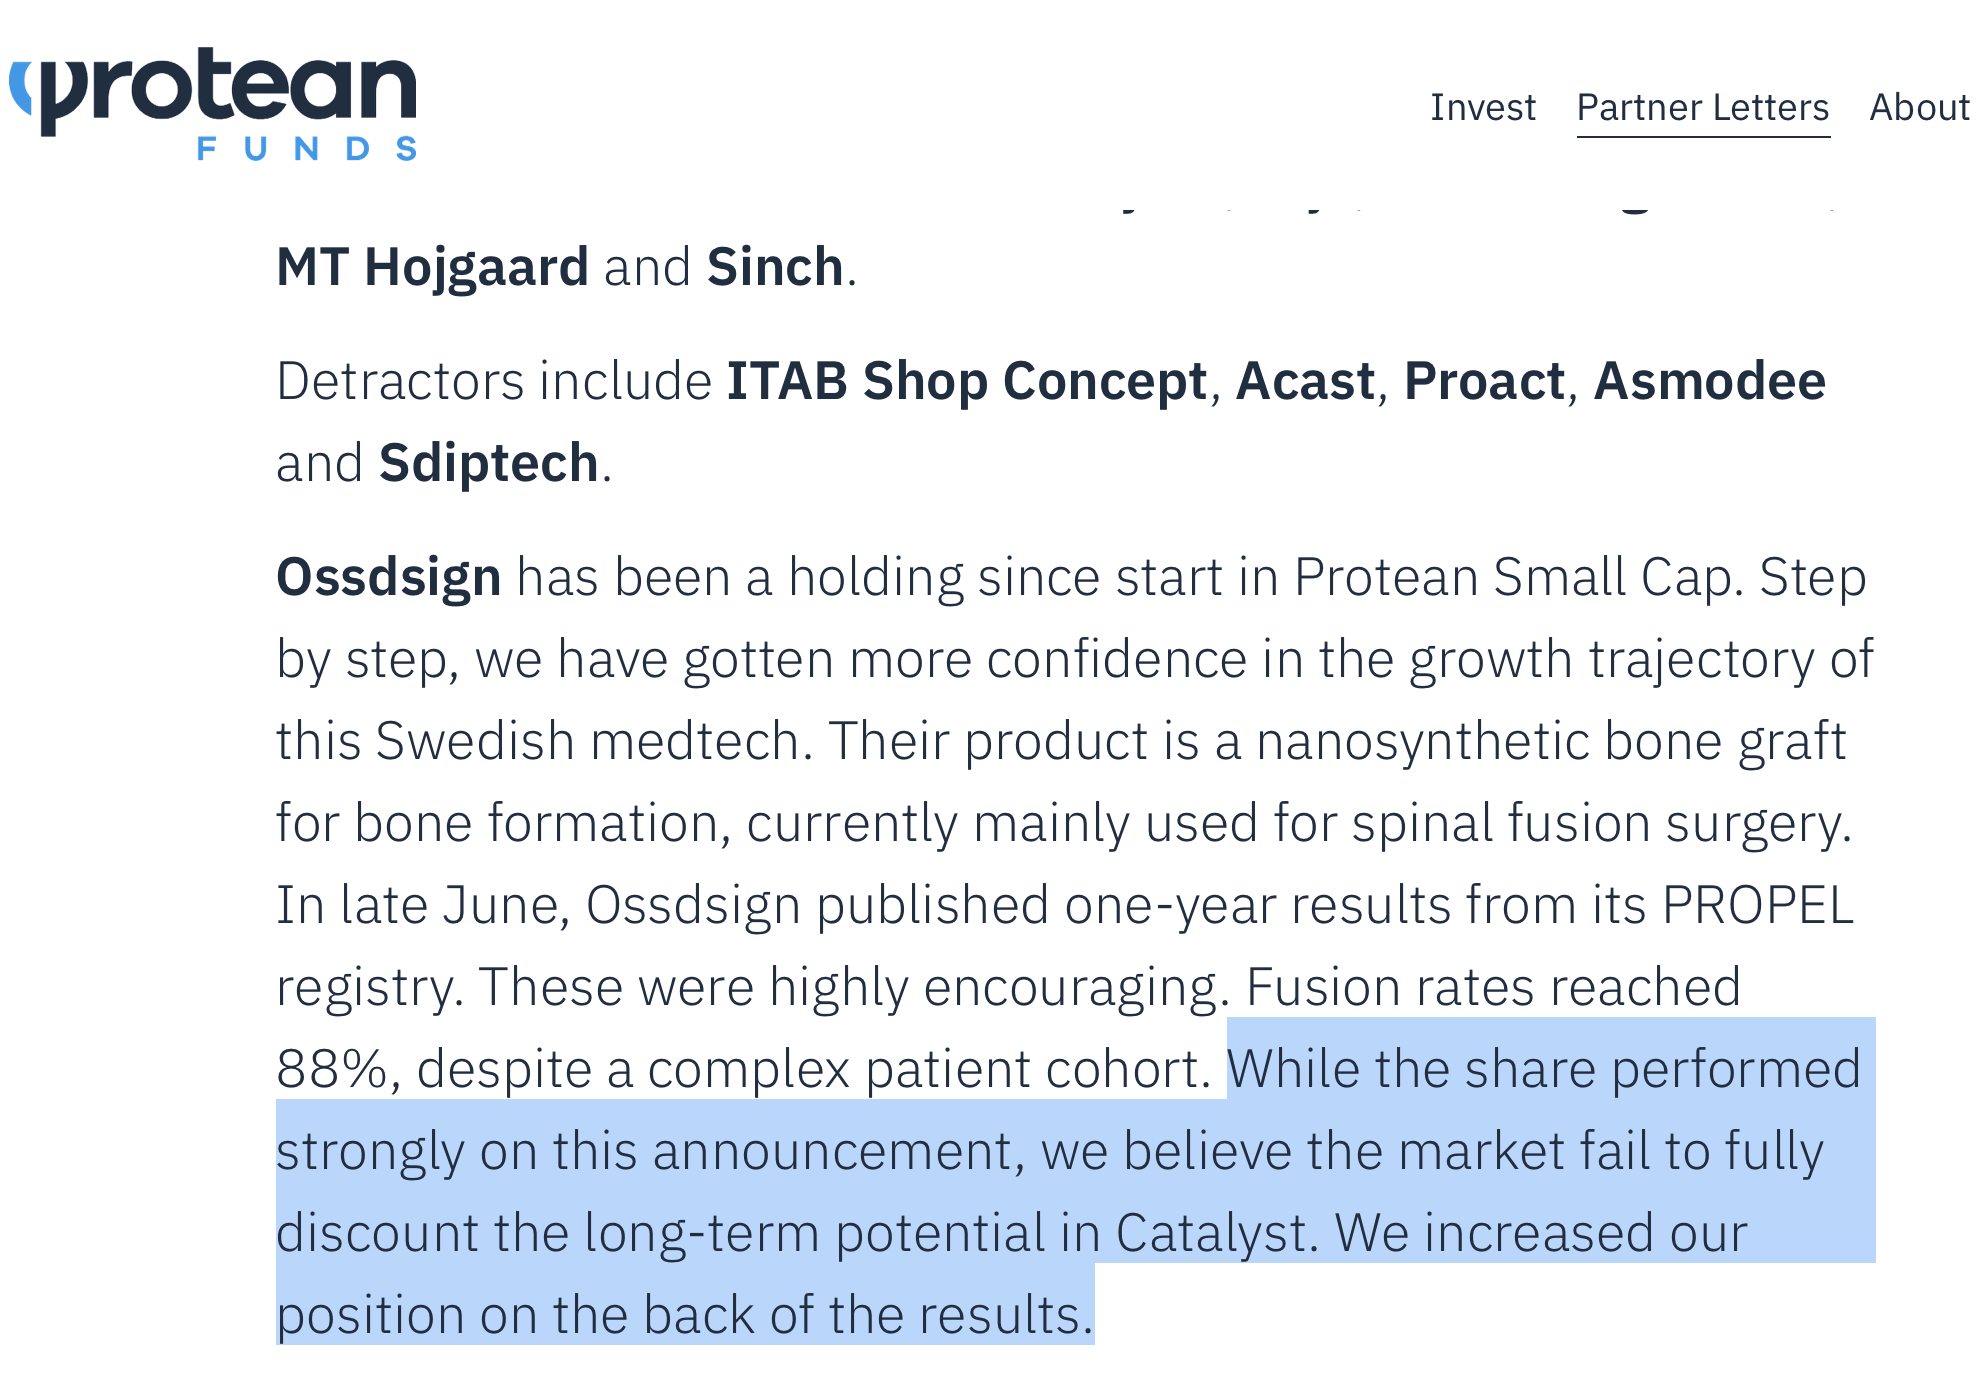Open the Partner Letters page
This screenshot has width=1976, height=1382.
pyautogui.click(x=1702, y=107)
